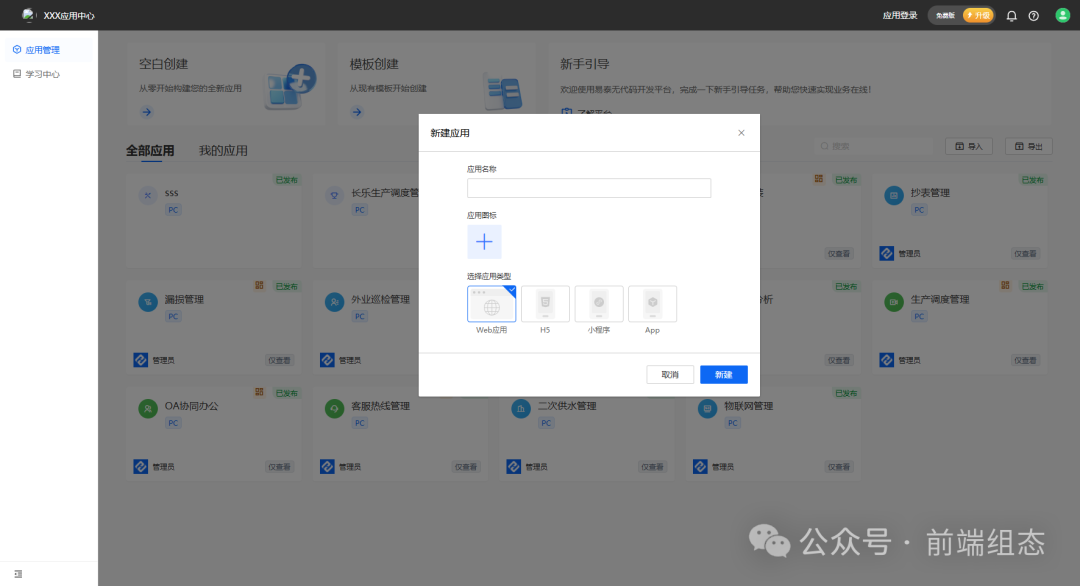1080x586 pixels.
Task: Click the PC tag on 抄表管理
Action: pyautogui.click(x=920, y=210)
